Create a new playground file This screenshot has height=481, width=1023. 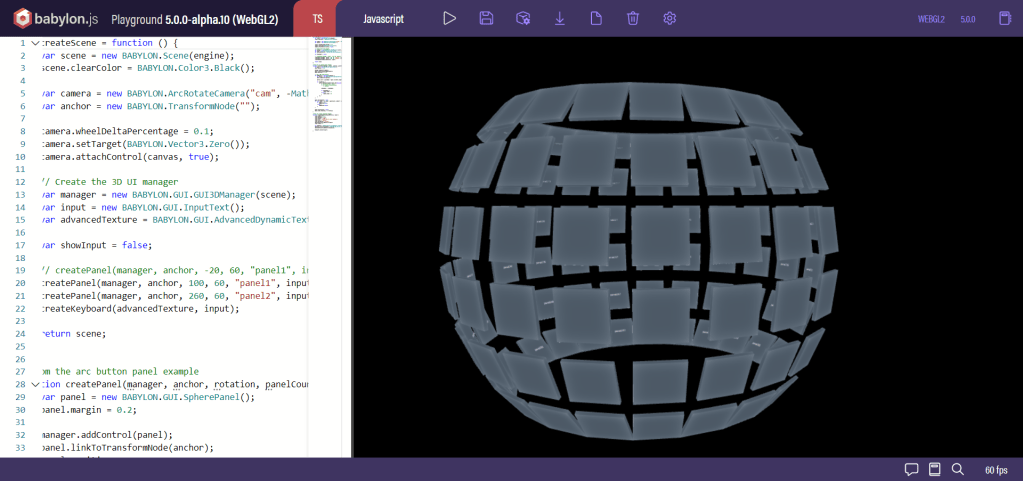[x=596, y=19]
